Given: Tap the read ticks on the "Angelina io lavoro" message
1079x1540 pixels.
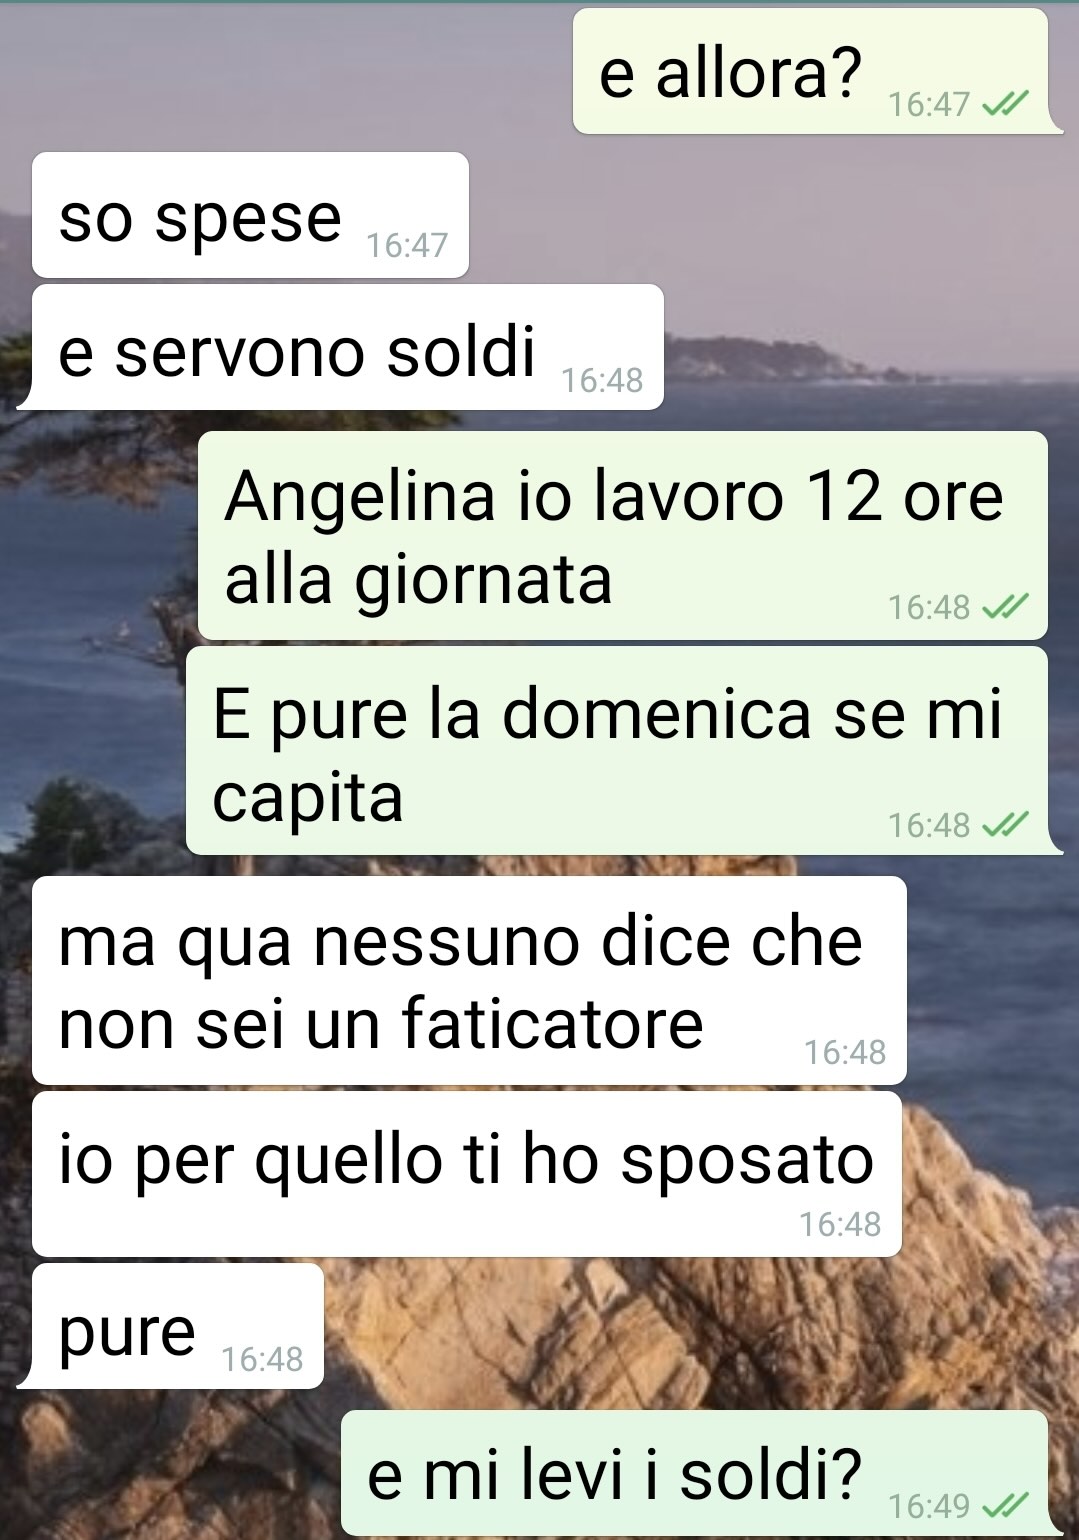Looking at the screenshot, I should [x=1005, y=607].
